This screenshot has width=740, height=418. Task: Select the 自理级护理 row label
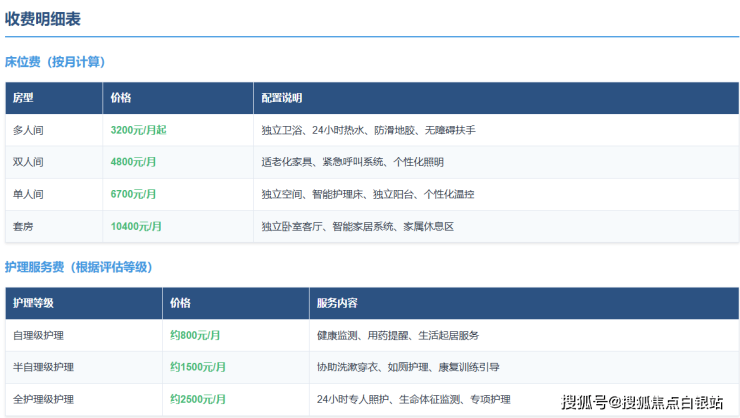(39, 335)
